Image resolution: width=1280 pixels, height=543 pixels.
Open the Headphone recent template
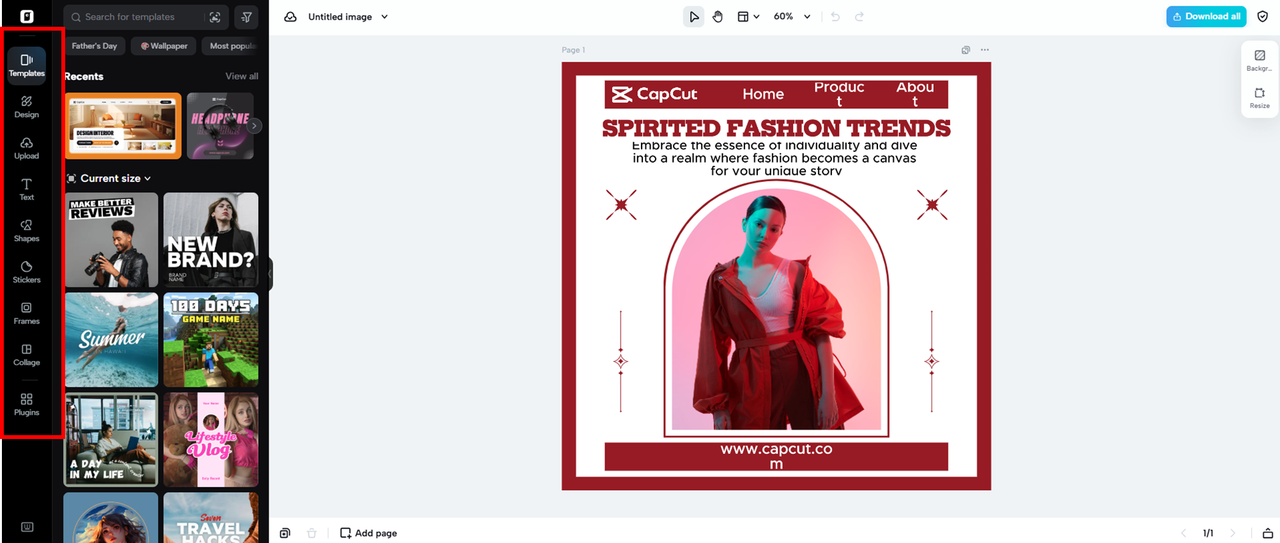click(220, 126)
